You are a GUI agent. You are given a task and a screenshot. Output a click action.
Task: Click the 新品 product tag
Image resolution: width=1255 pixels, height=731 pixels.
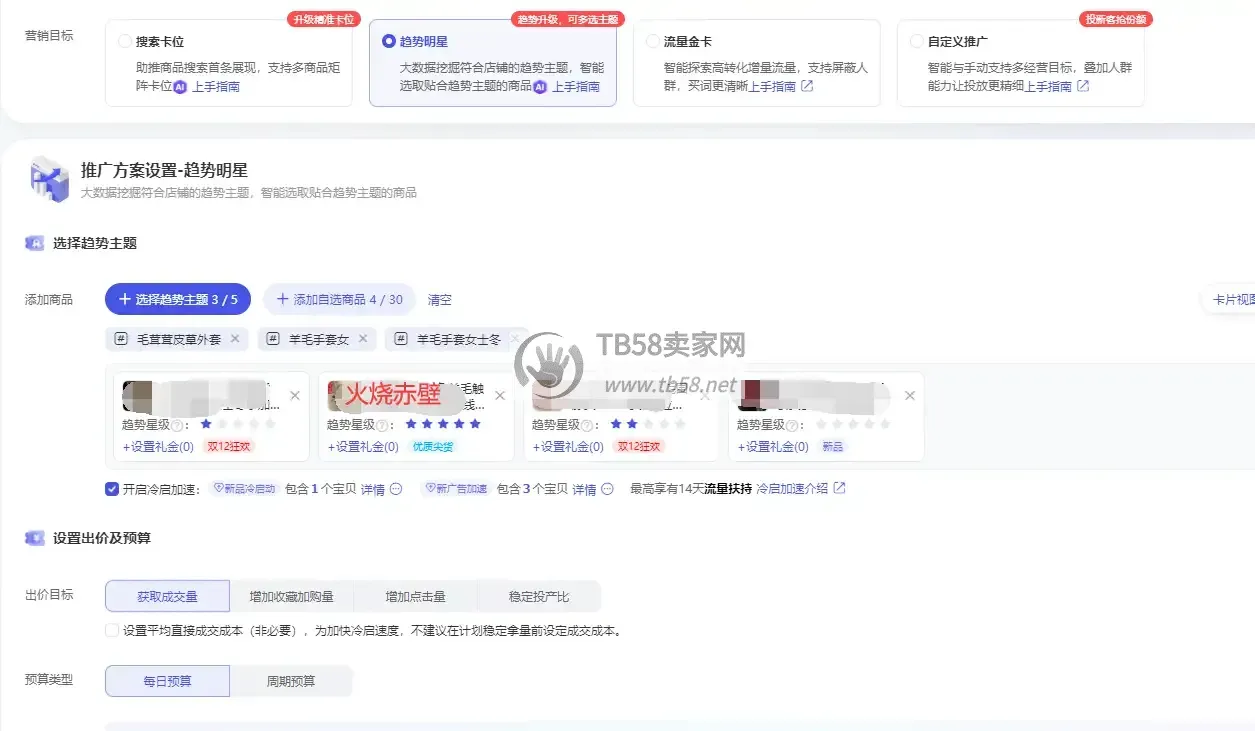832,447
